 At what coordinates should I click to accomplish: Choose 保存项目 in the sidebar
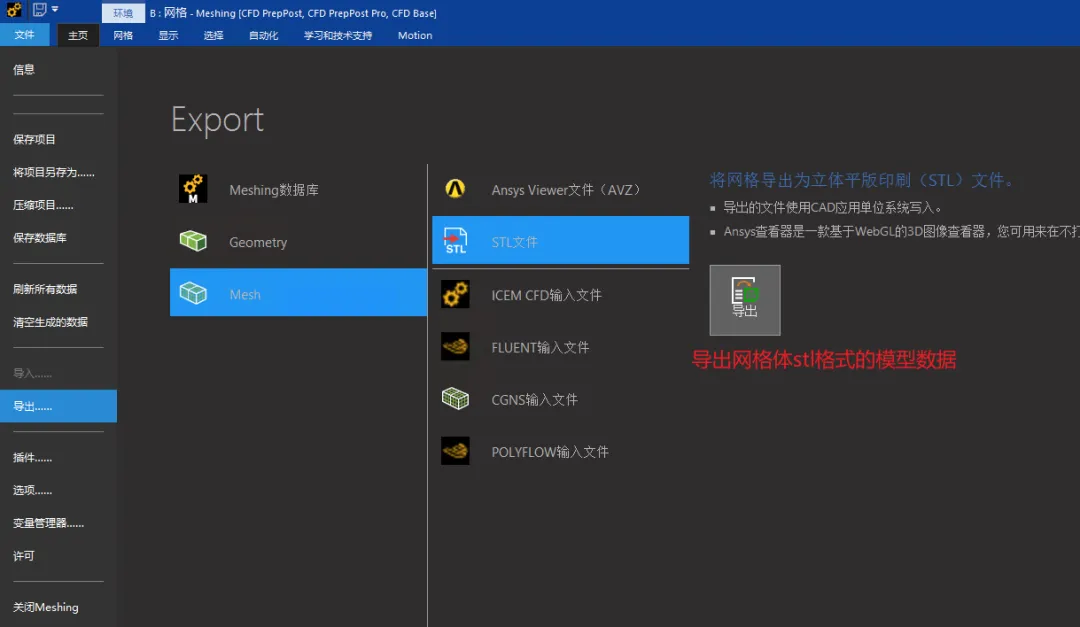click(x=34, y=139)
